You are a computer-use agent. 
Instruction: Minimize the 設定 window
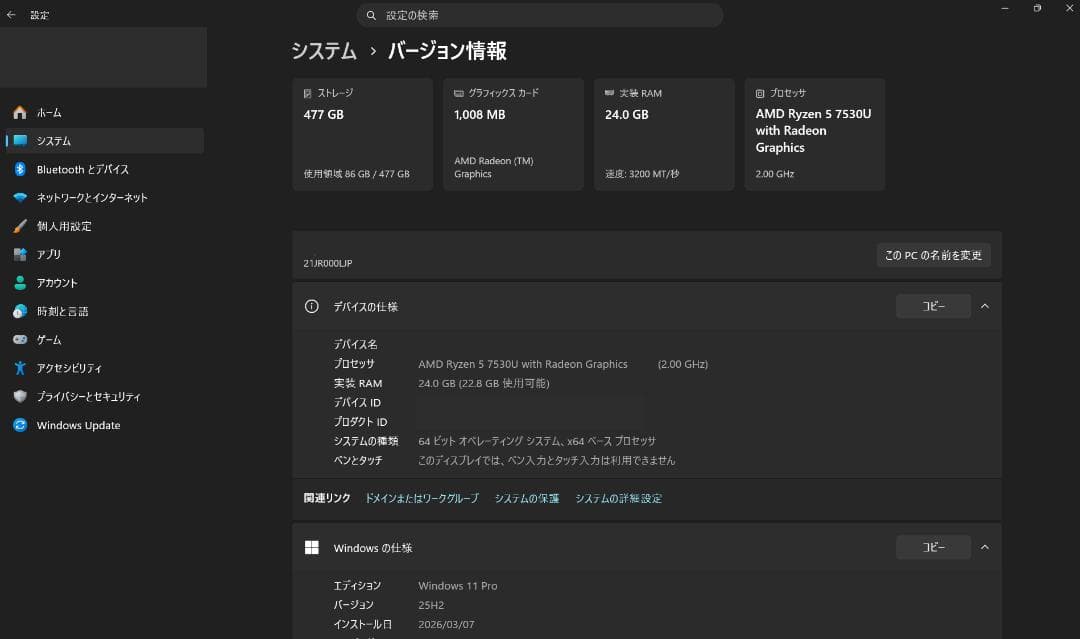(1005, 8)
